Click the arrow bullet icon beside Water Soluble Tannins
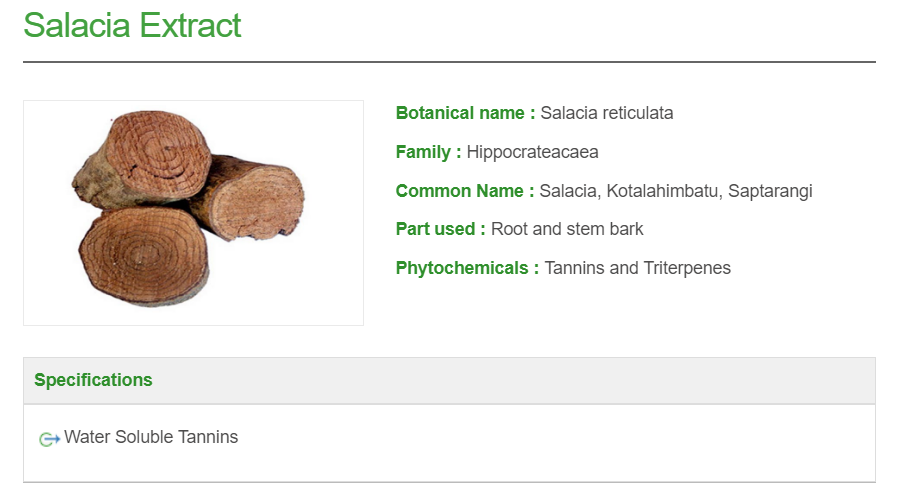The height and width of the screenshot is (502, 903). point(49,439)
